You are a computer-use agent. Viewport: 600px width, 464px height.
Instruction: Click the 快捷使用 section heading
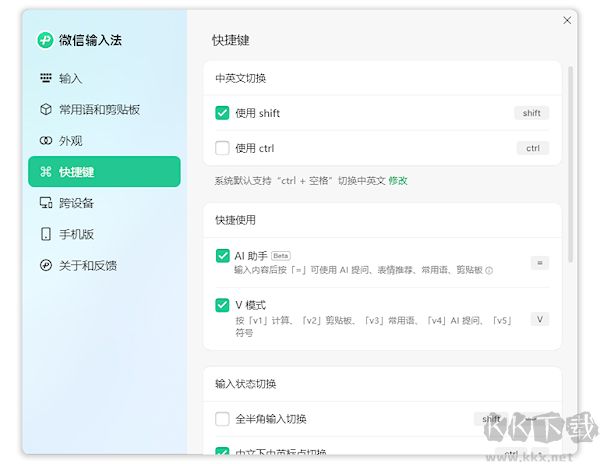[x=235, y=220]
